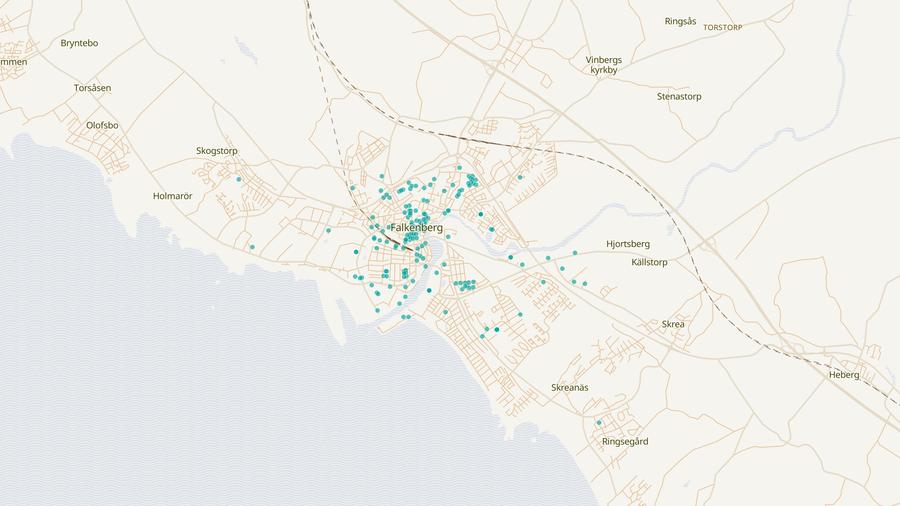
Task: Select the Torsåsen place name
Action: (92, 88)
